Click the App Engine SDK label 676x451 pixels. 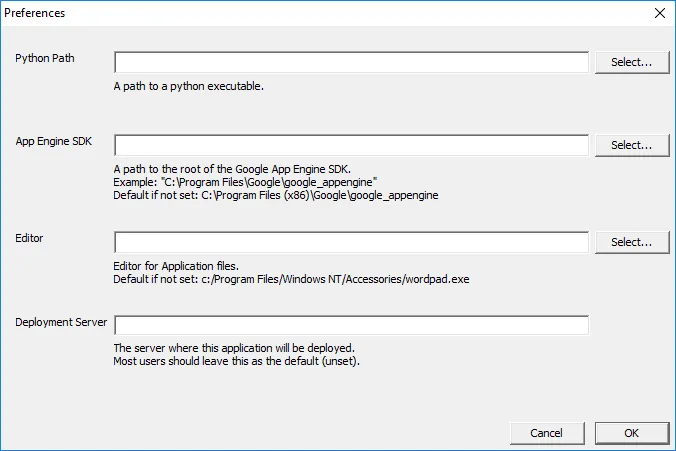[x=53, y=141]
